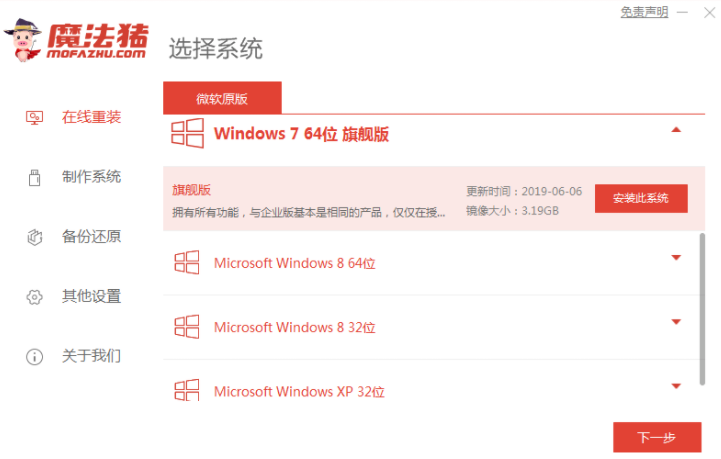
Task: Expand the Microsoft Windows 8 32位 entry
Action: pos(676,322)
